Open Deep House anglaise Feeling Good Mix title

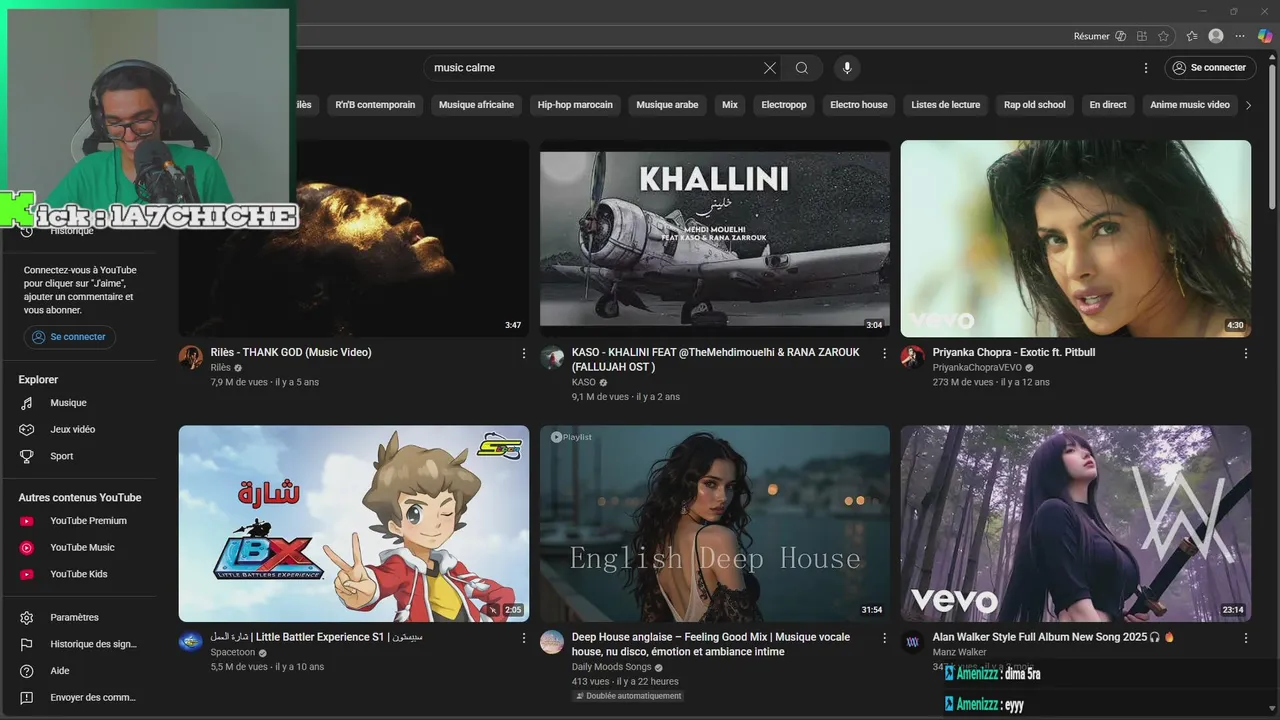coord(711,644)
